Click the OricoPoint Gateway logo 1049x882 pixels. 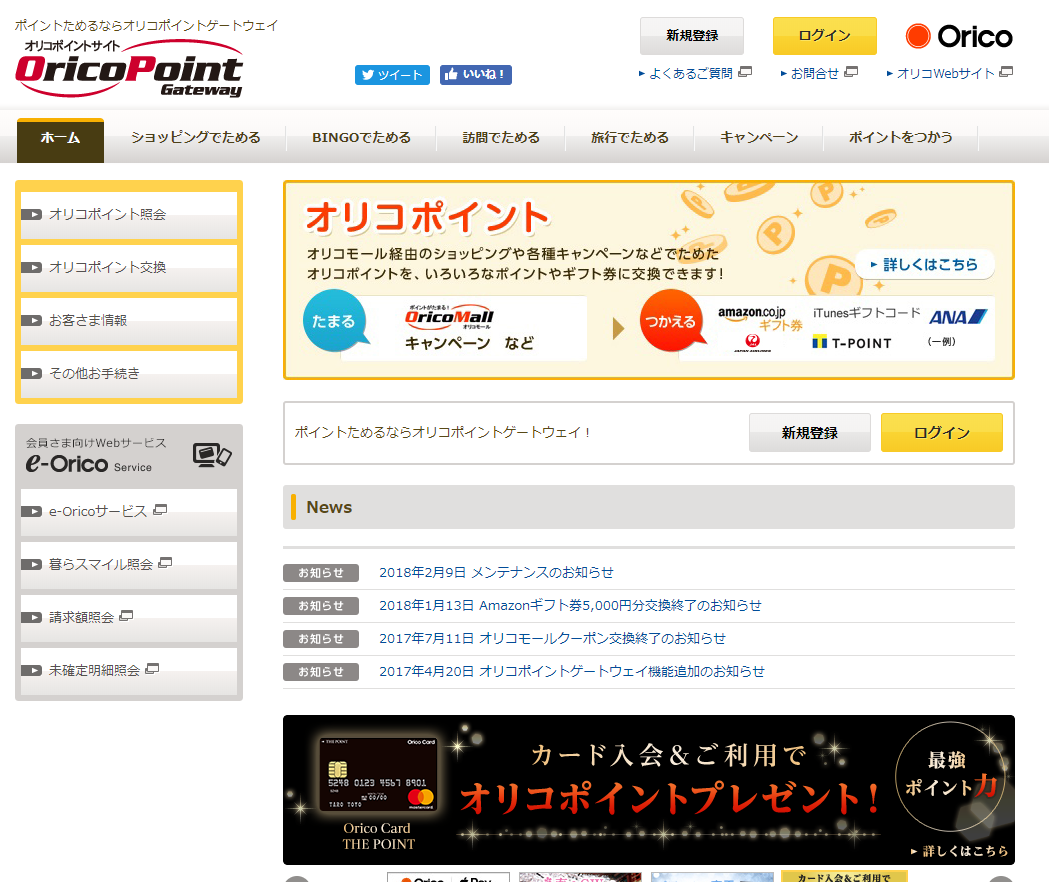point(129,69)
